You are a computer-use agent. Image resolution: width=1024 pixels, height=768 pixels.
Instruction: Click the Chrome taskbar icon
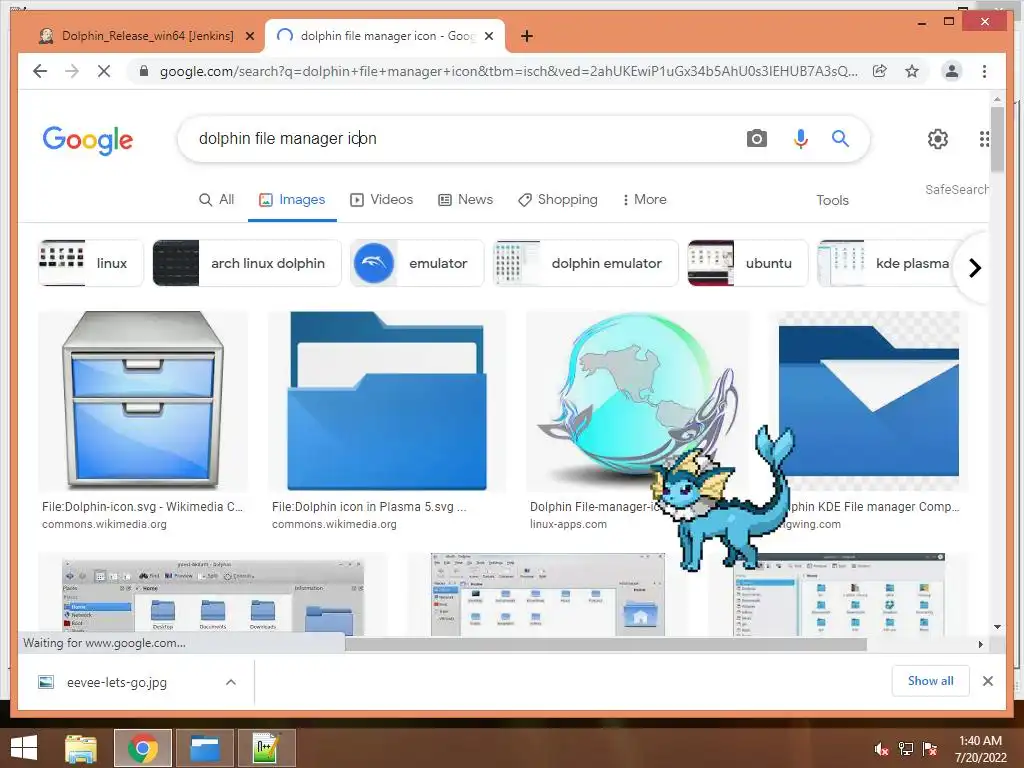tap(143, 748)
